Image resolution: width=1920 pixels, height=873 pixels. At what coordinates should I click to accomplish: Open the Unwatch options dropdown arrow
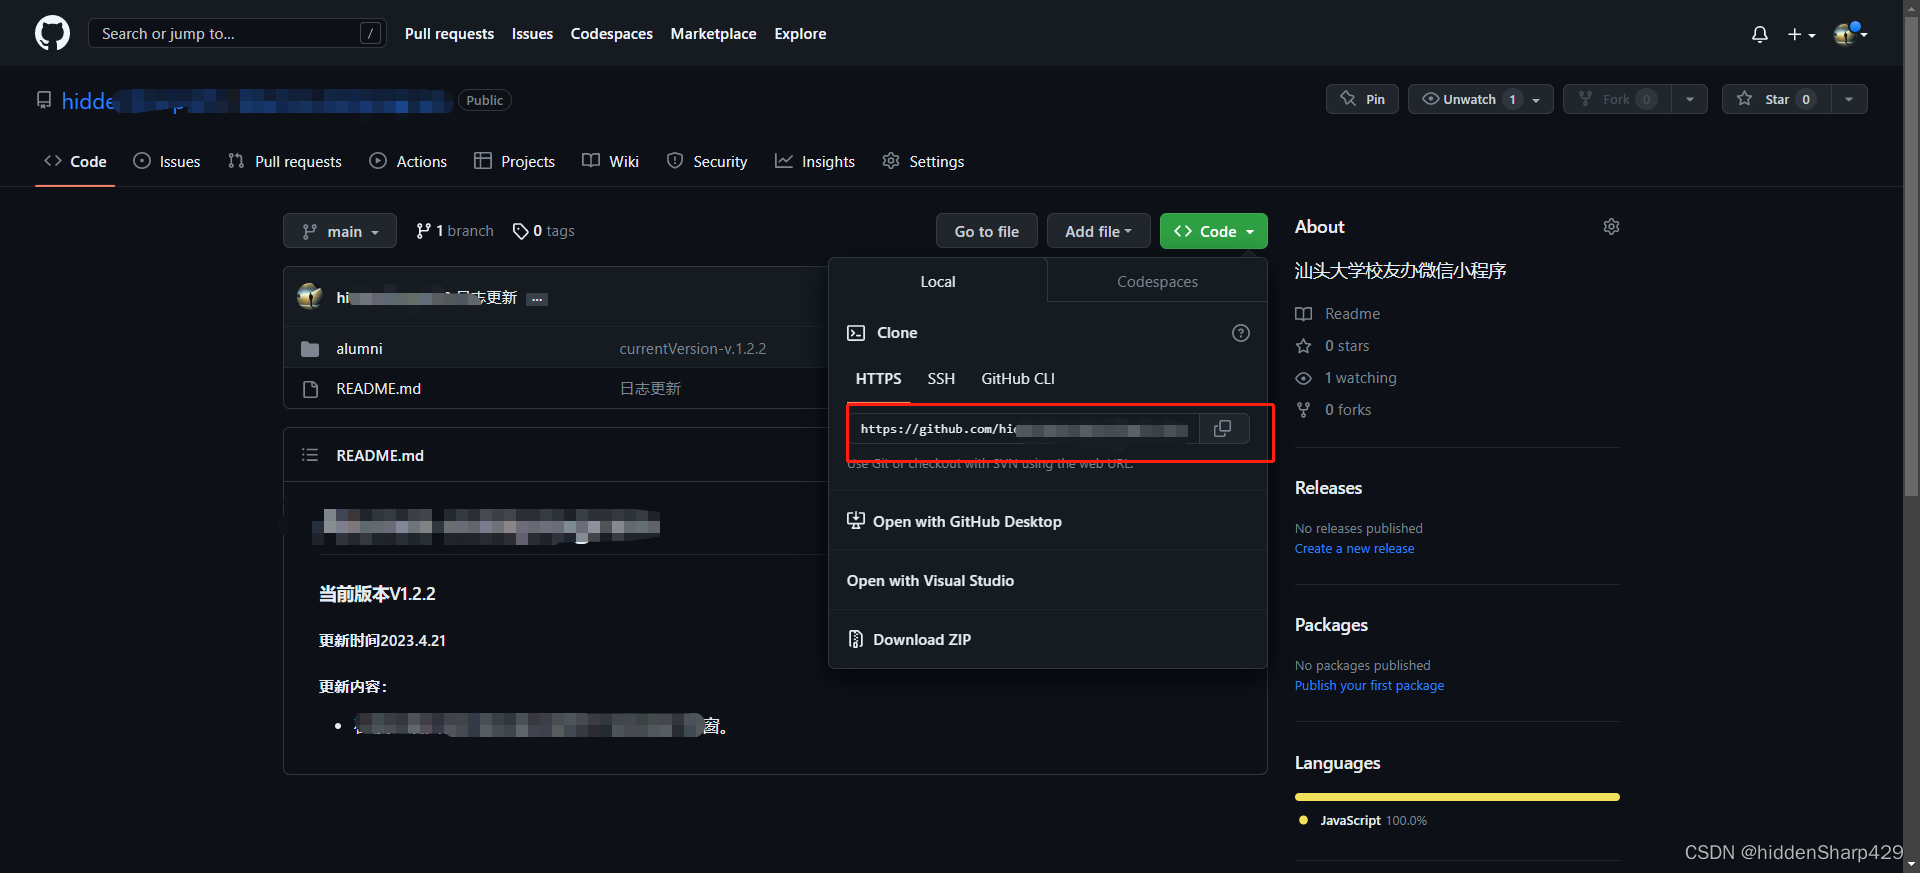coord(1537,99)
